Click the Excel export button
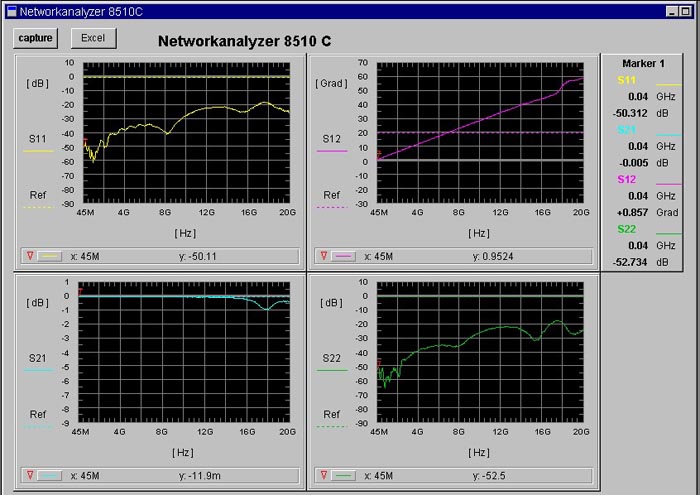Screen dimensions: 700x495 [93, 38]
